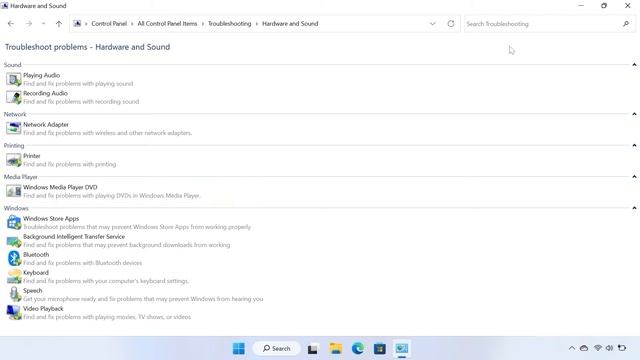Click the Network section heading
Image resolution: width=640 pixels, height=360 pixels.
click(x=15, y=114)
